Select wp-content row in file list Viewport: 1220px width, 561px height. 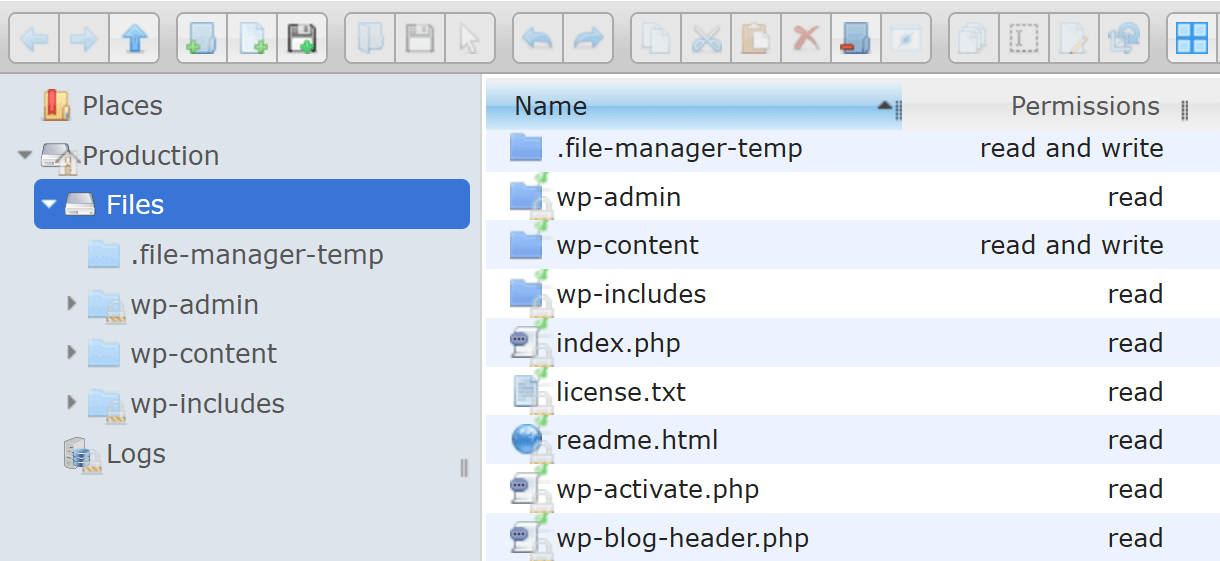pyautogui.click(x=853, y=245)
